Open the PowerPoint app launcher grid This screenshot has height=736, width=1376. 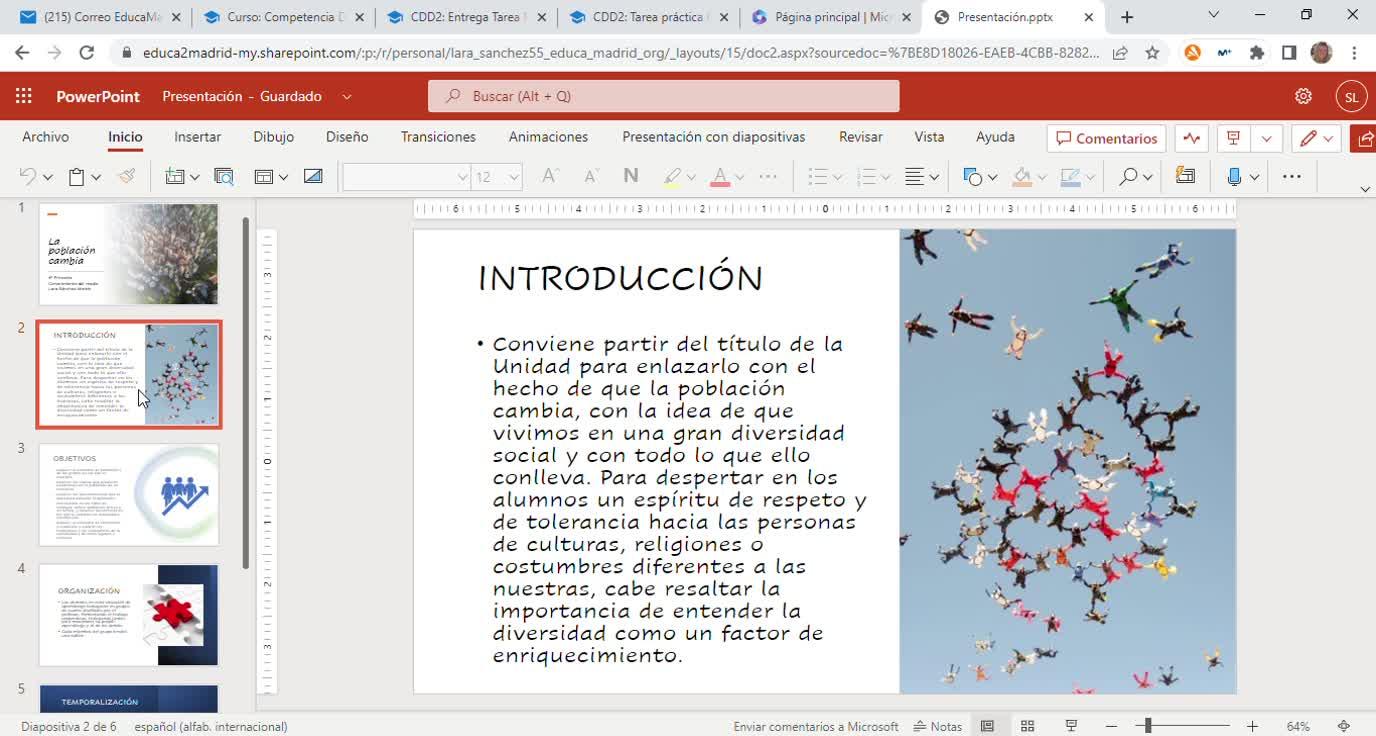(x=24, y=96)
